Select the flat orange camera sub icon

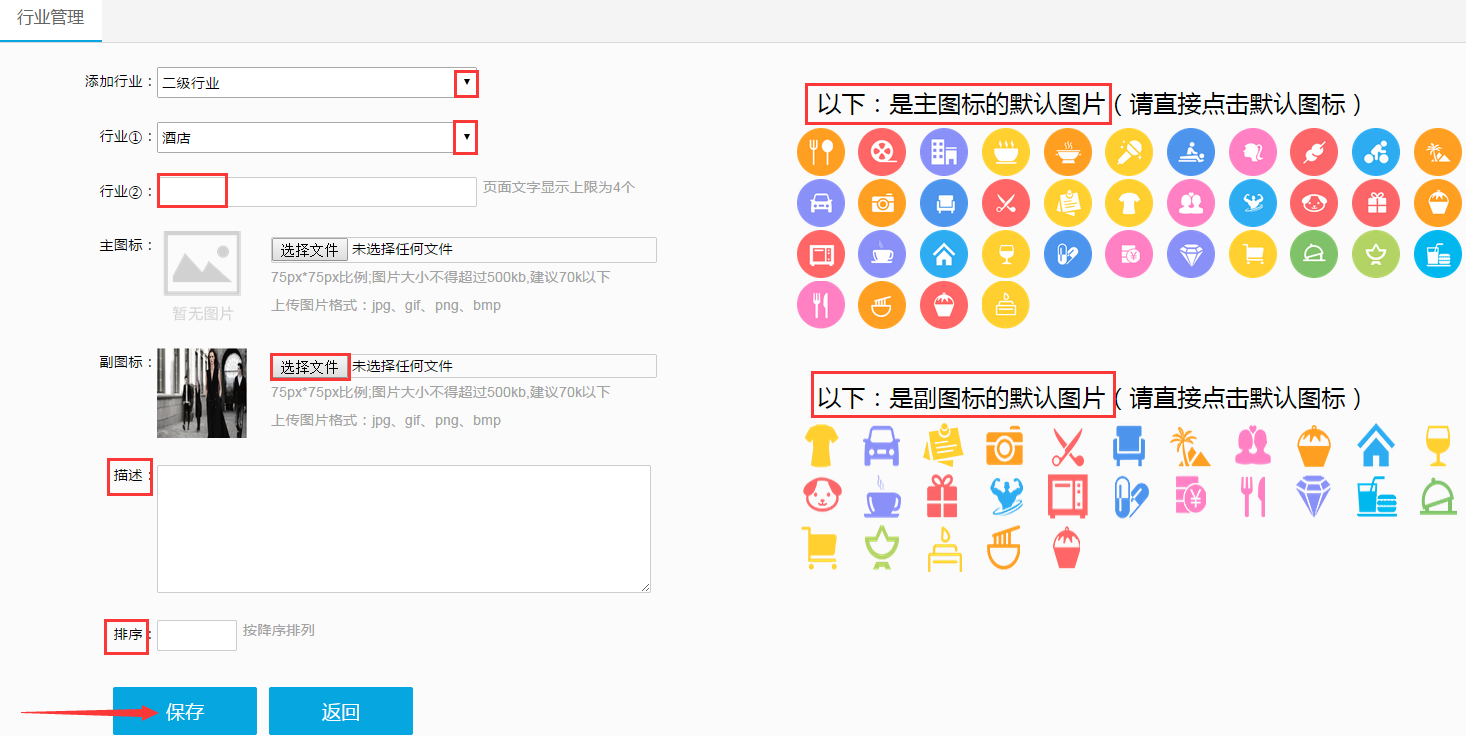[1005, 447]
